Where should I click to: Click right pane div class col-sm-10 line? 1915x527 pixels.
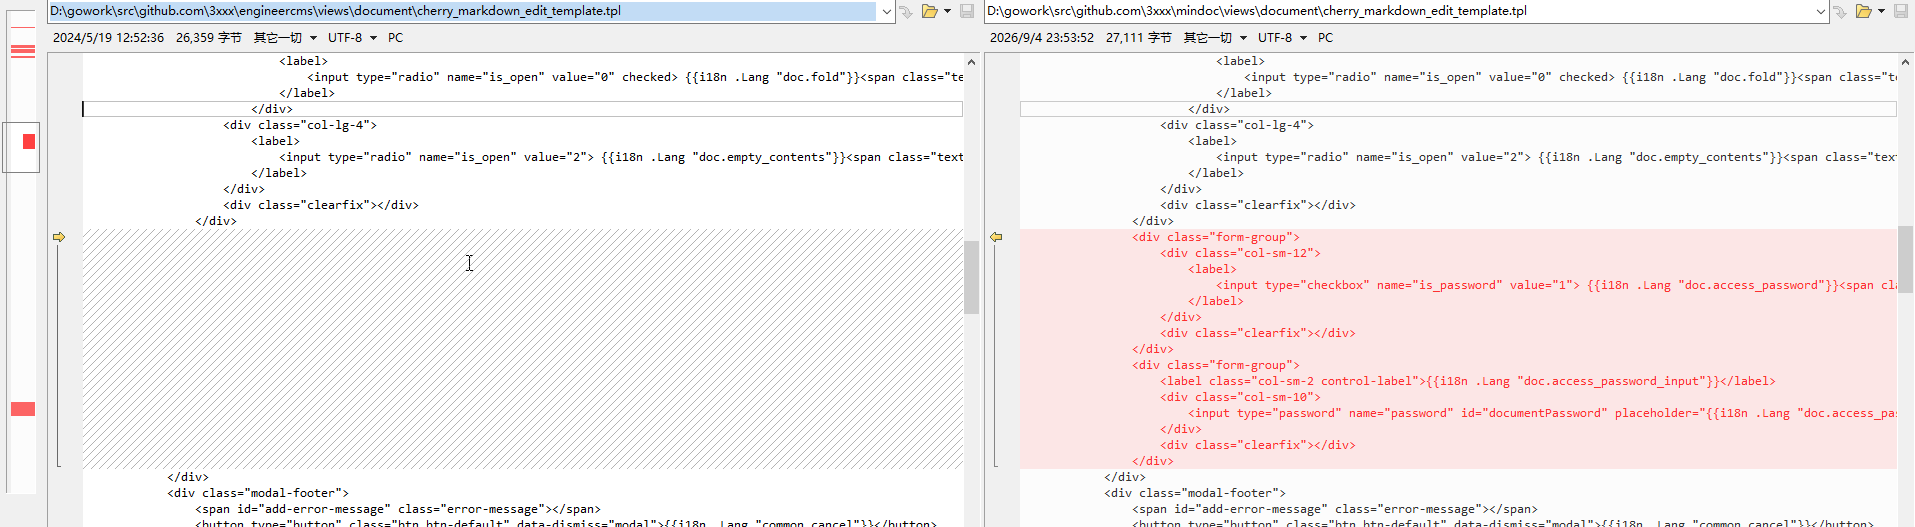click(x=1240, y=397)
